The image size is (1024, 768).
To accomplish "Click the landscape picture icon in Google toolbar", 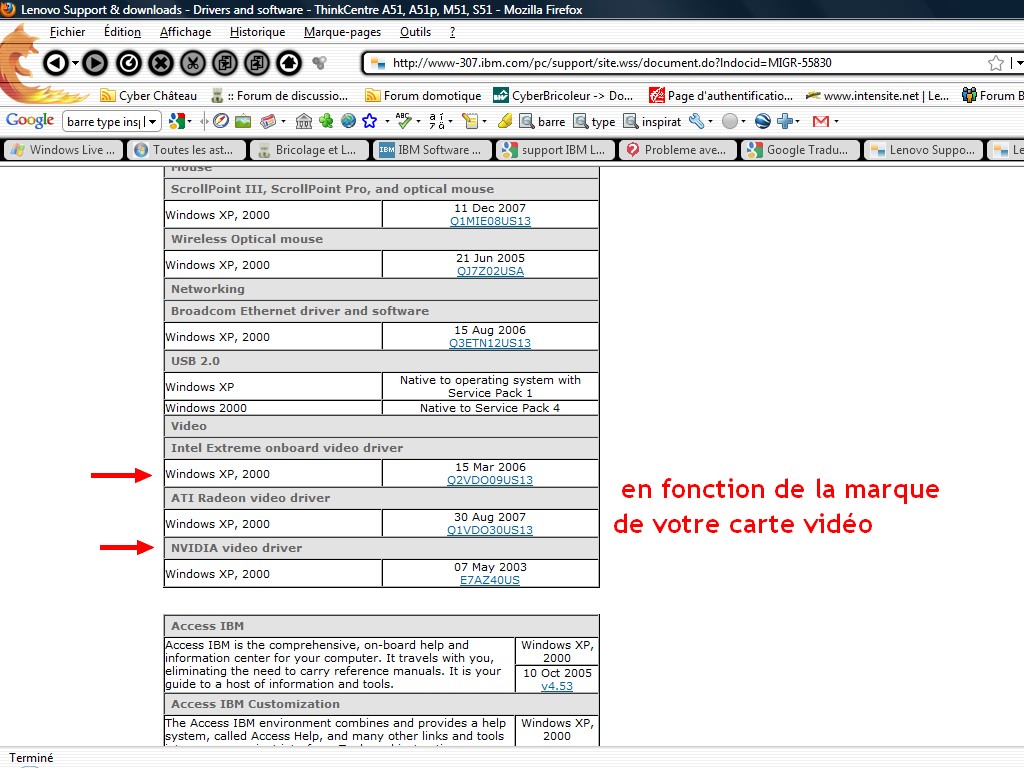I will coord(244,121).
